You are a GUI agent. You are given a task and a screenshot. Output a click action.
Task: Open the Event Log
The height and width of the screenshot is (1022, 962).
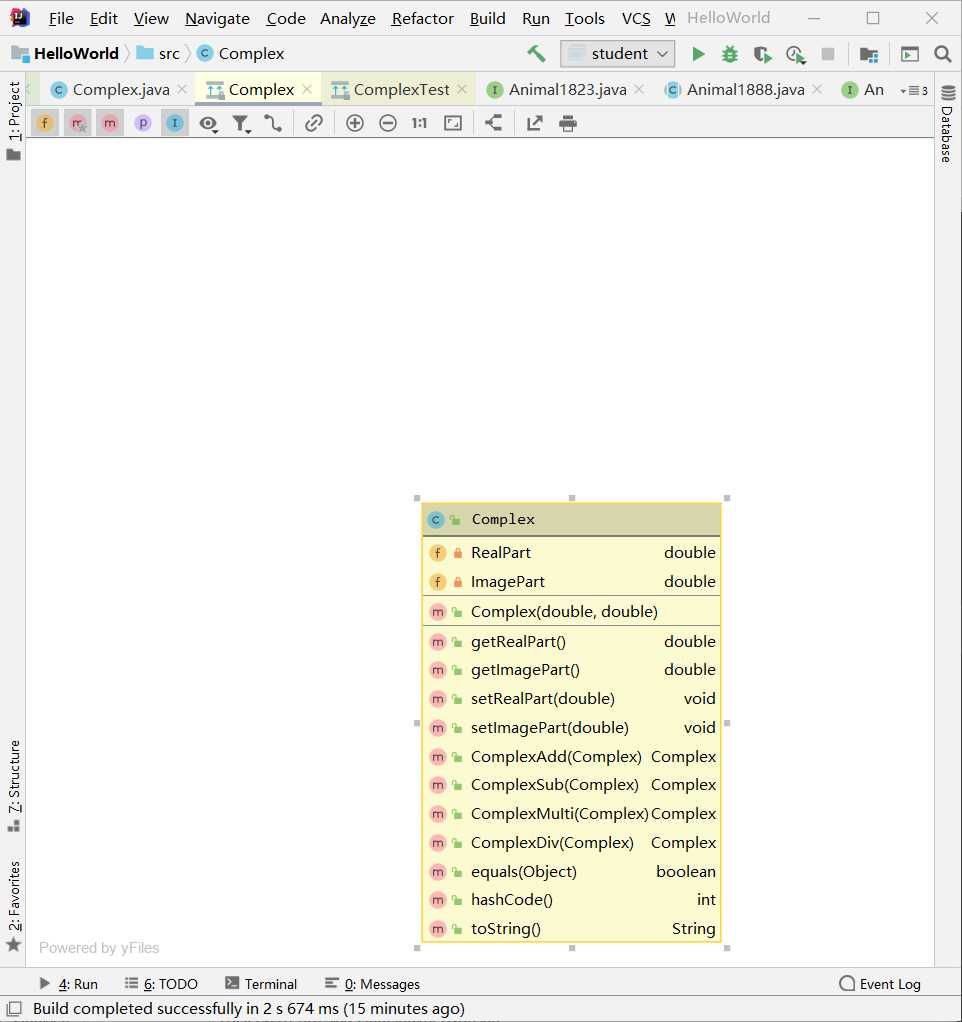(881, 984)
